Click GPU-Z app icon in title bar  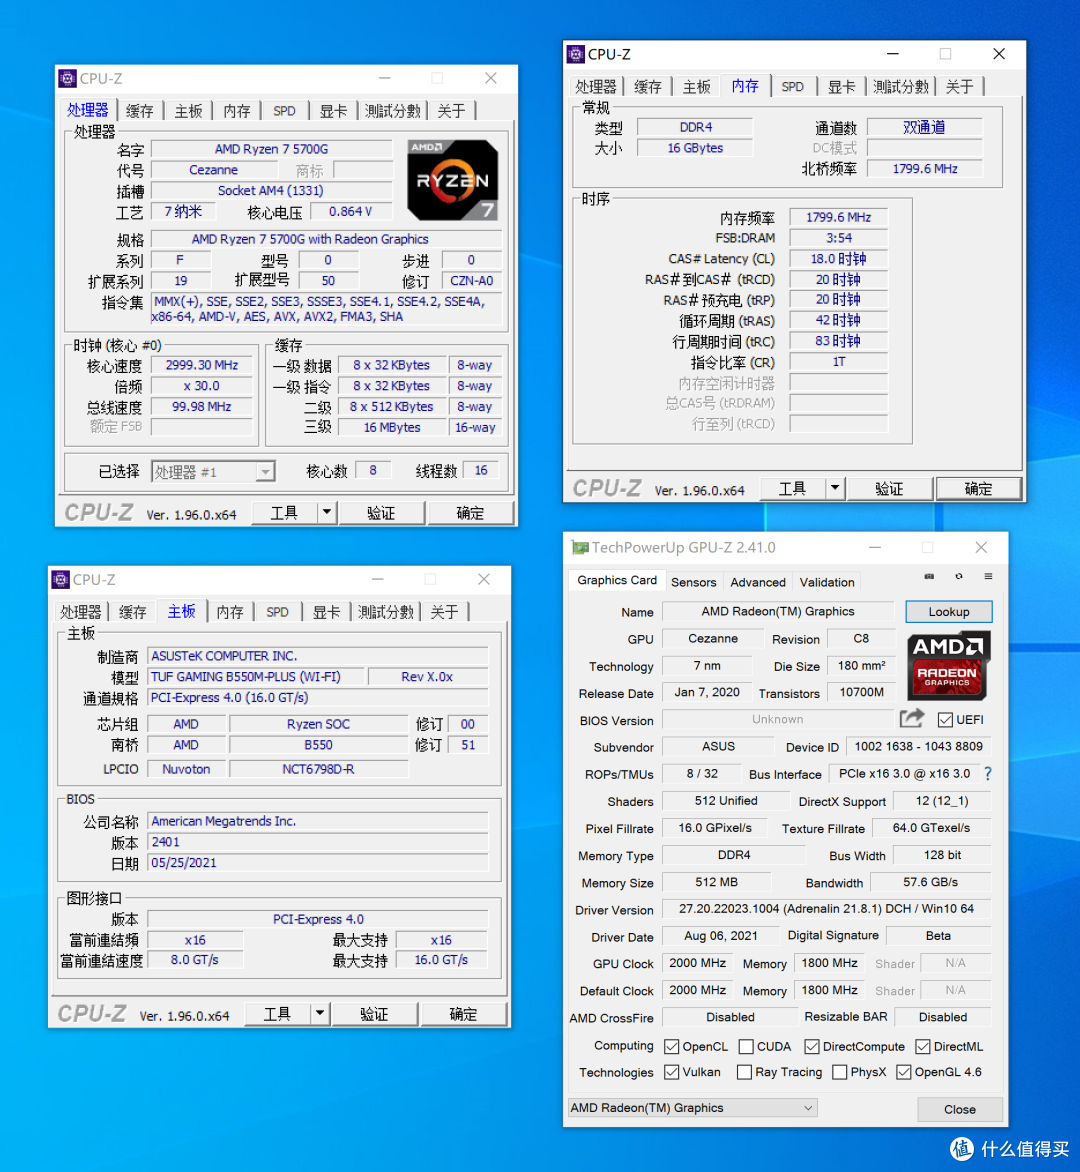pos(580,547)
